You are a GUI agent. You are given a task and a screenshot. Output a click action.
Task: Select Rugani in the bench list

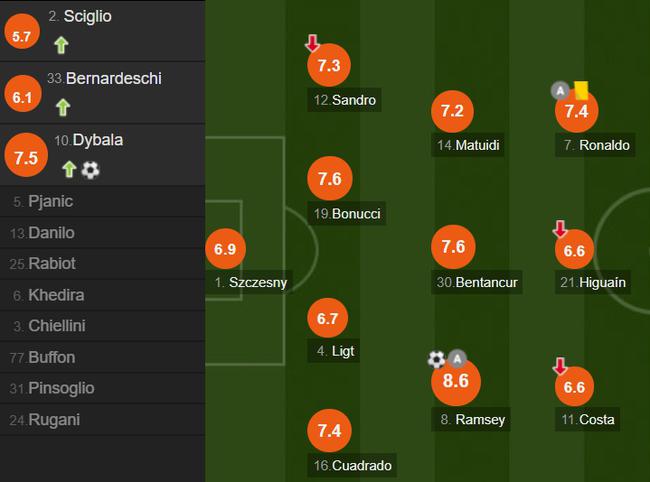(102, 419)
